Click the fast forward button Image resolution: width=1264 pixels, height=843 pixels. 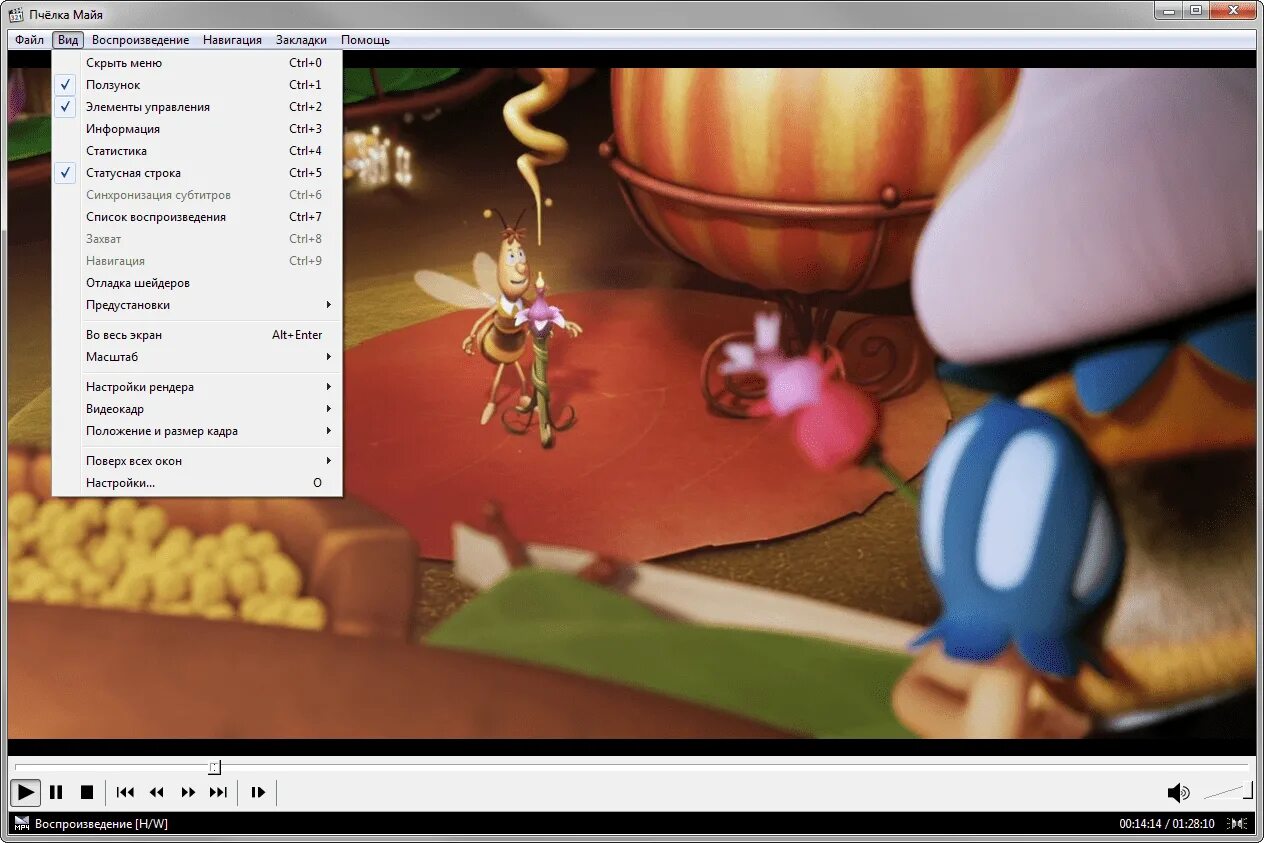187,792
